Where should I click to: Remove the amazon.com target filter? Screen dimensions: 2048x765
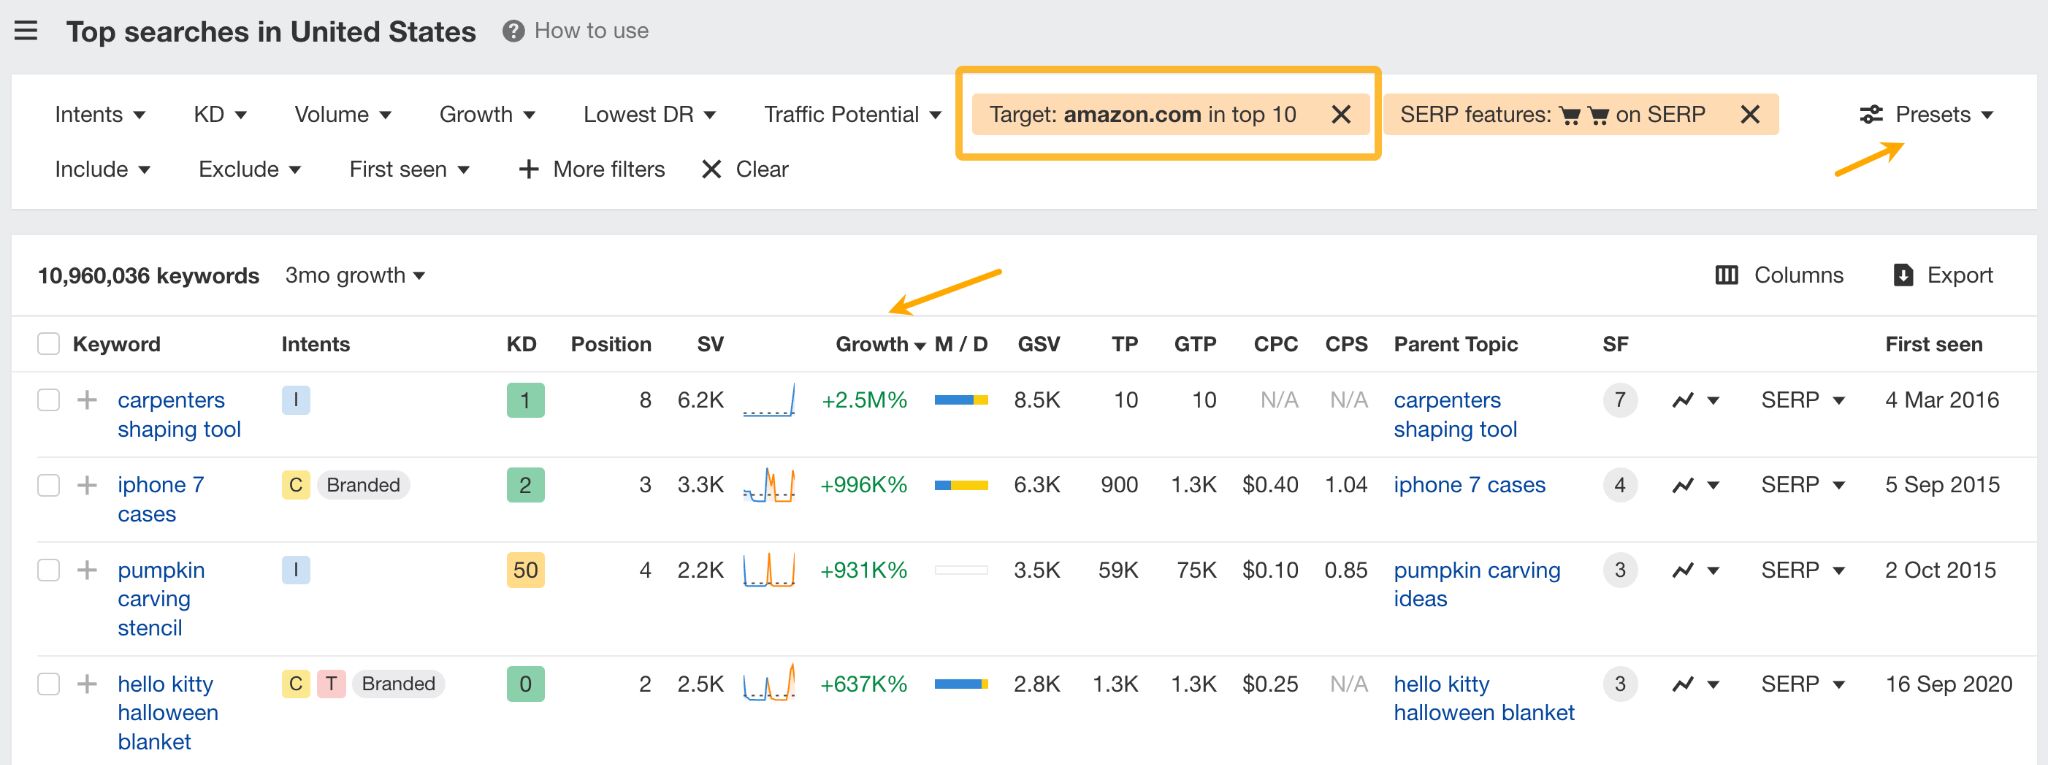[1341, 115]
